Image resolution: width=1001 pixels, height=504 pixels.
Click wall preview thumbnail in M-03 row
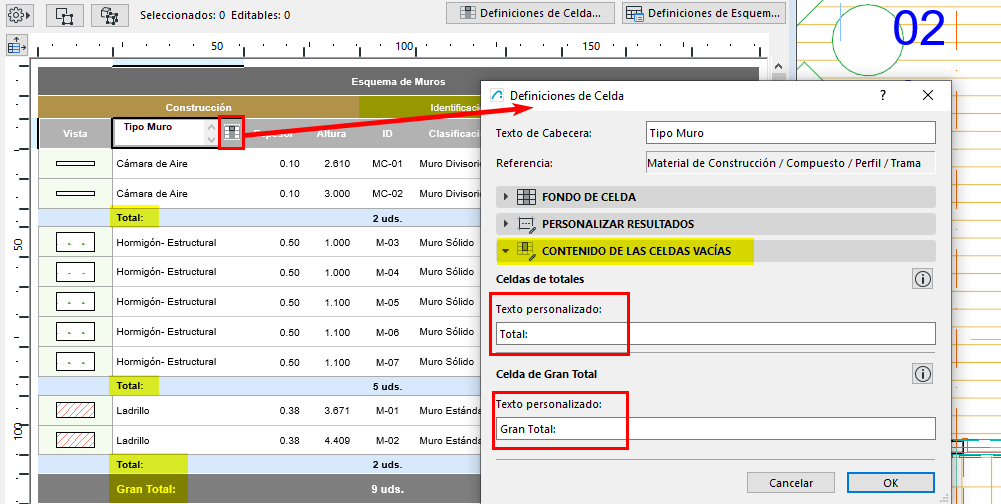tap(75, 242)
